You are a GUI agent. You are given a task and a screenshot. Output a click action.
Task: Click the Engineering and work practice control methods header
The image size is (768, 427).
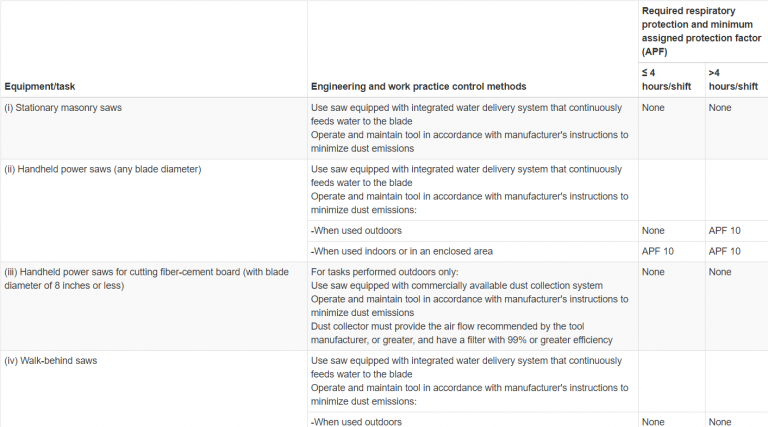[x=418, y=86]
